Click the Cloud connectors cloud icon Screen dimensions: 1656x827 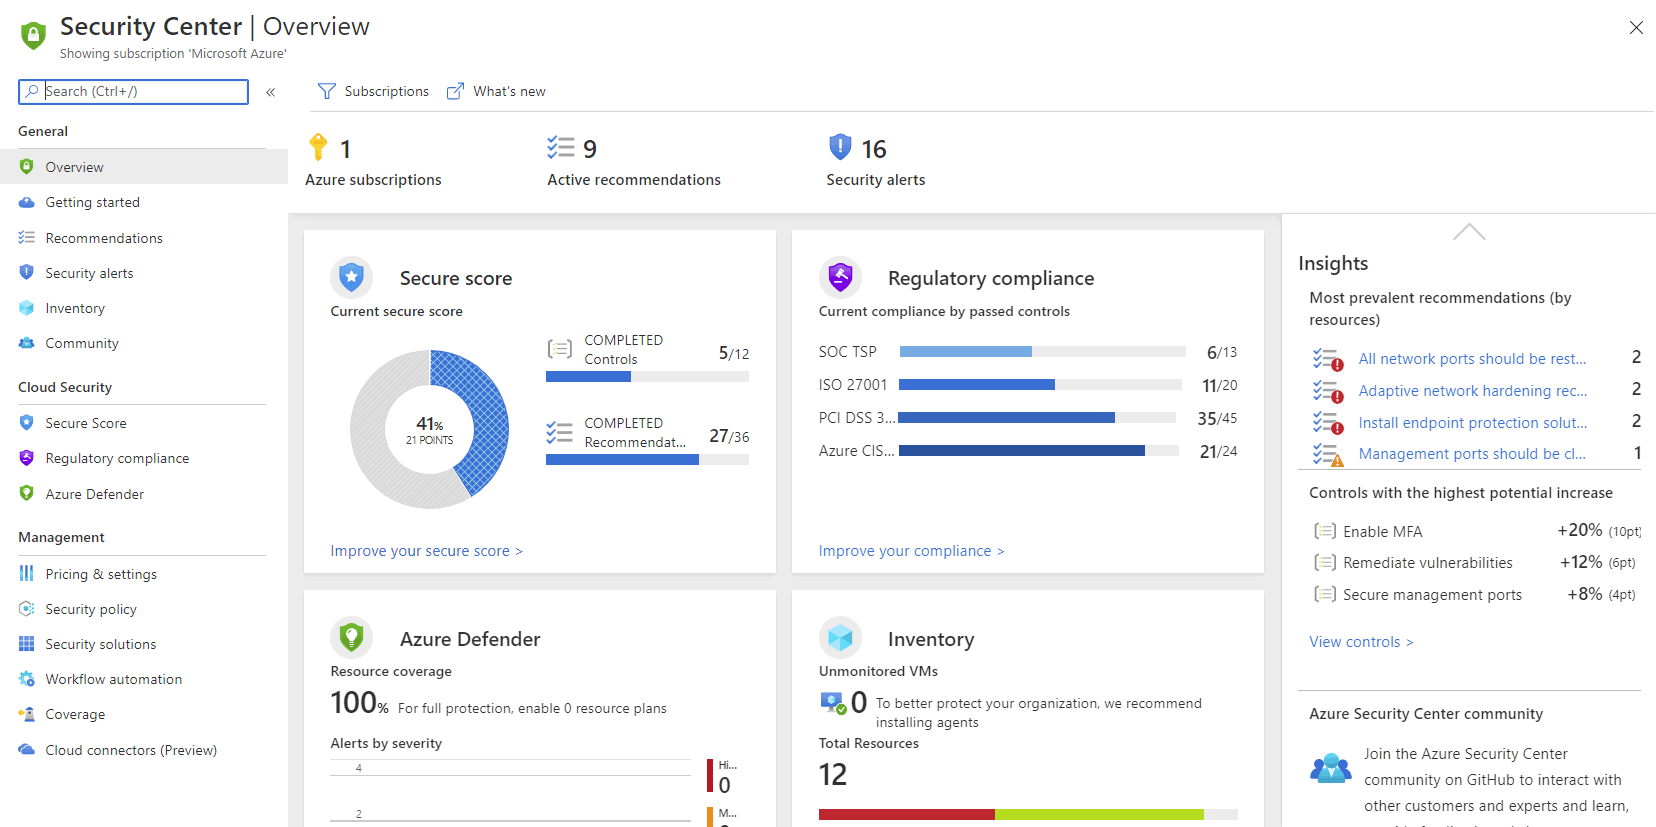(x=27, y=750)
